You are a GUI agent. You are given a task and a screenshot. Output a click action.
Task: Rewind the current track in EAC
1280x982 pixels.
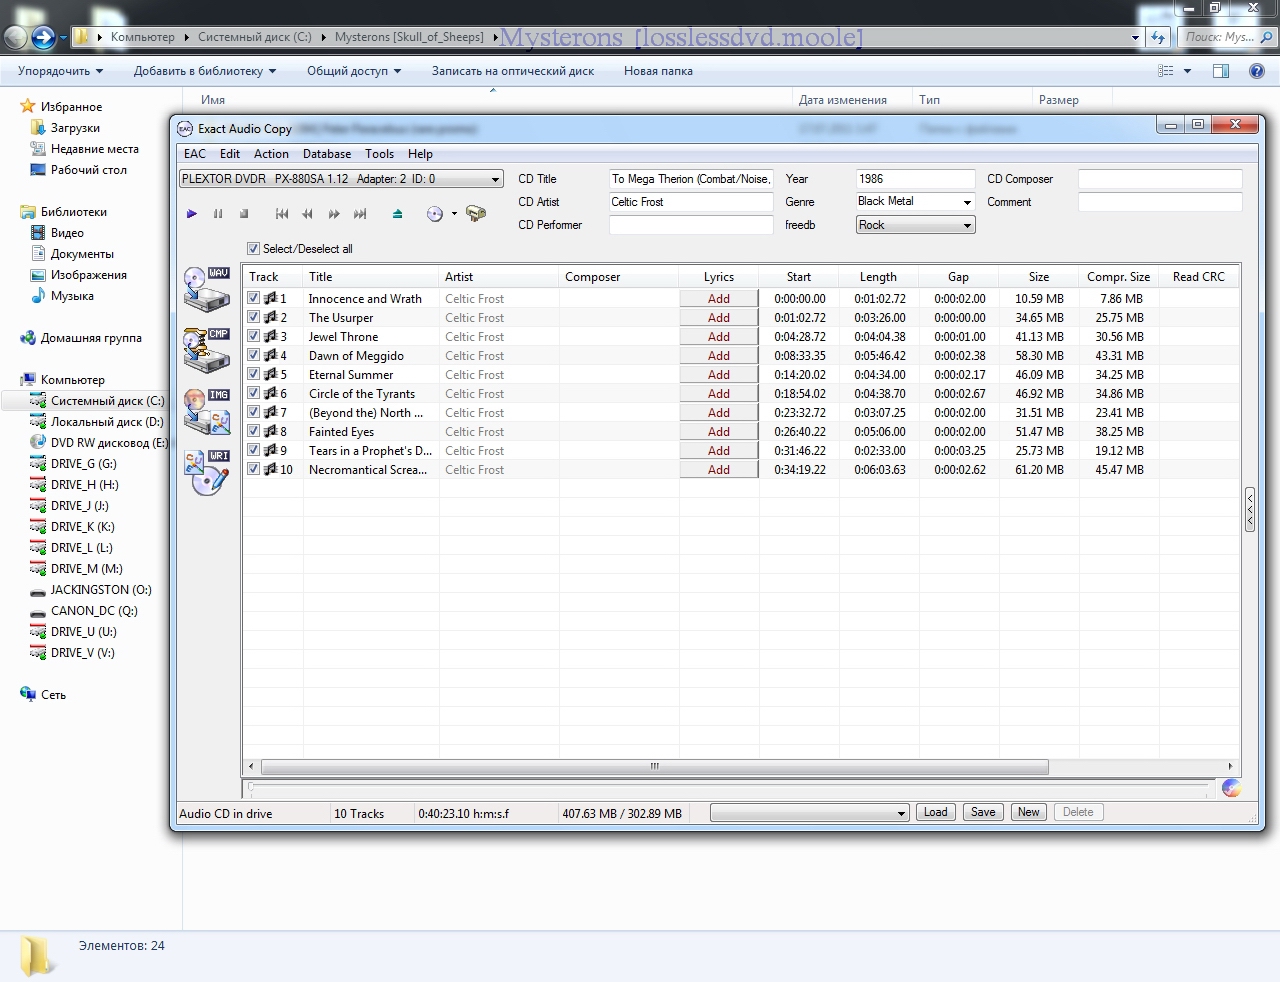click(308, 214)
